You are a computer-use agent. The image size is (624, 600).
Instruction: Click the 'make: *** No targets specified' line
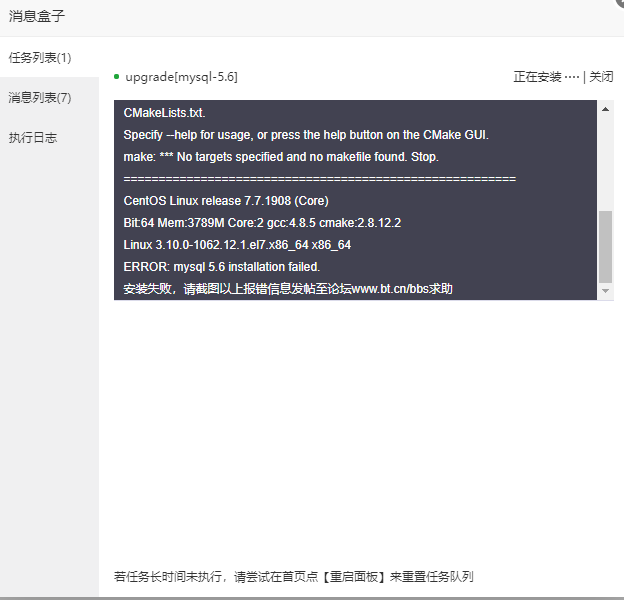[x=281, y=157]
